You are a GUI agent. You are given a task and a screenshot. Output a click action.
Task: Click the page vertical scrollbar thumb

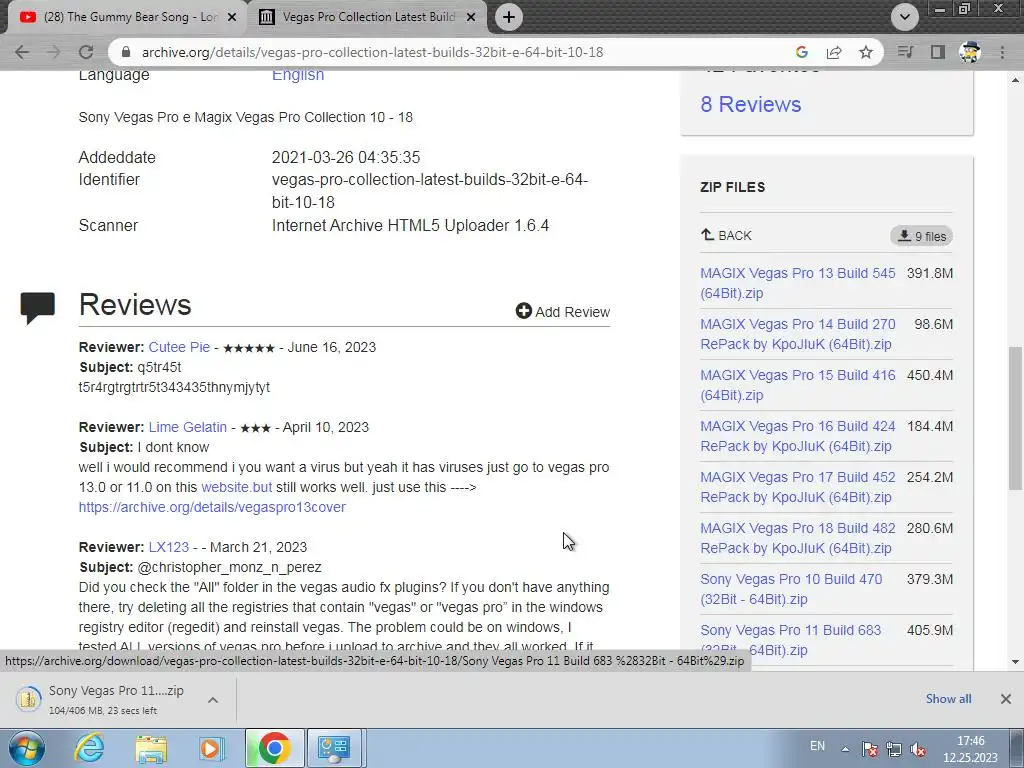click(1015, 418)
